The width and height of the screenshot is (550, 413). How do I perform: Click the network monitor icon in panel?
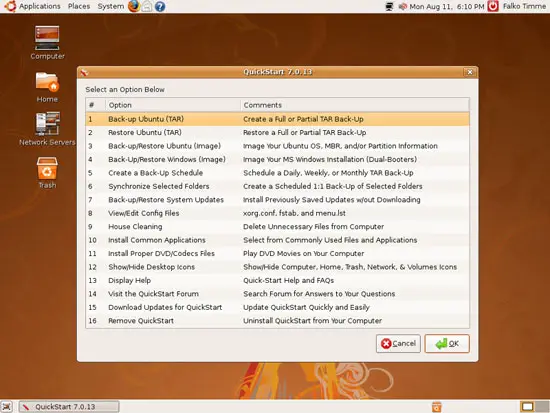(389, 6)
